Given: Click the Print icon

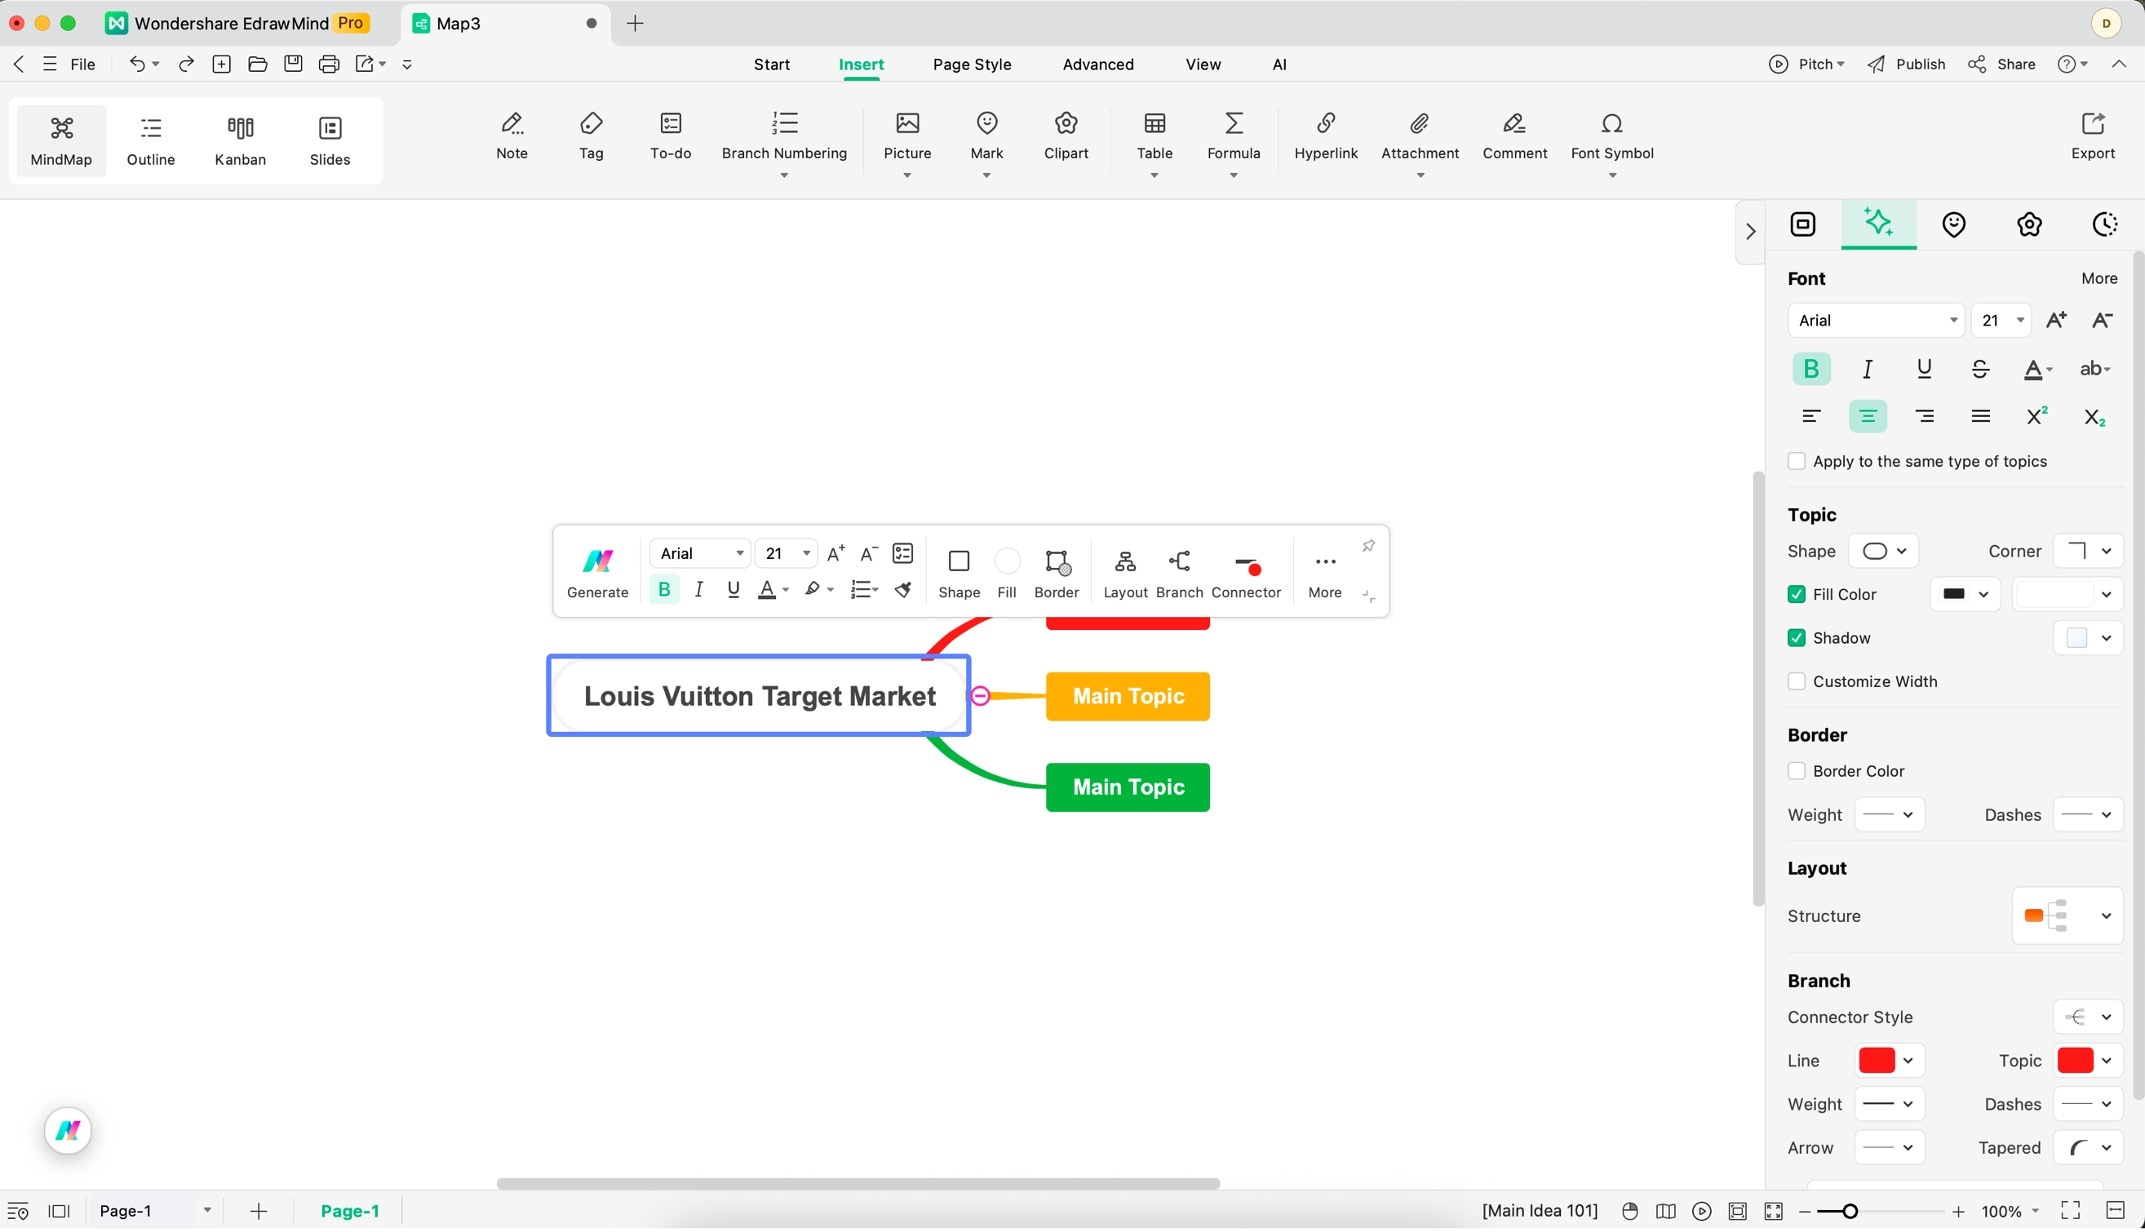Looking at the screenshot, I should click(x=328, y=64).
